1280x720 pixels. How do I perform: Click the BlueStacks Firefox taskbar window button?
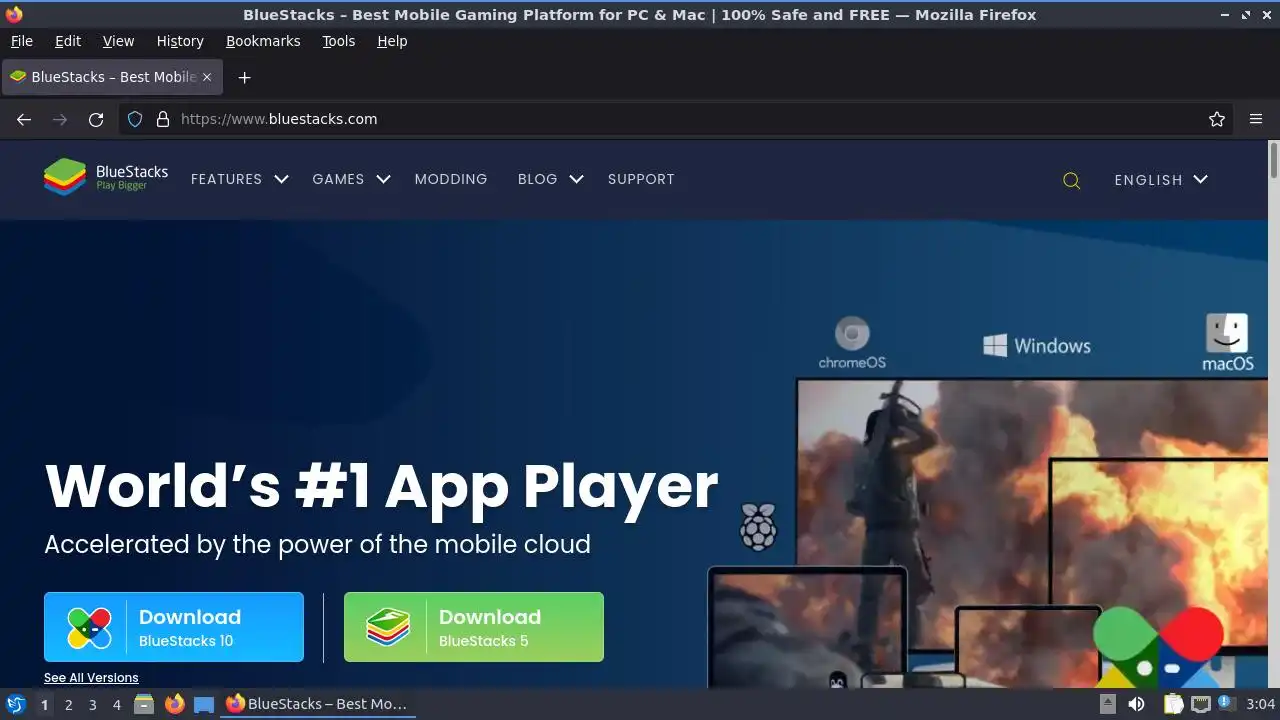[x=317, y=704]
